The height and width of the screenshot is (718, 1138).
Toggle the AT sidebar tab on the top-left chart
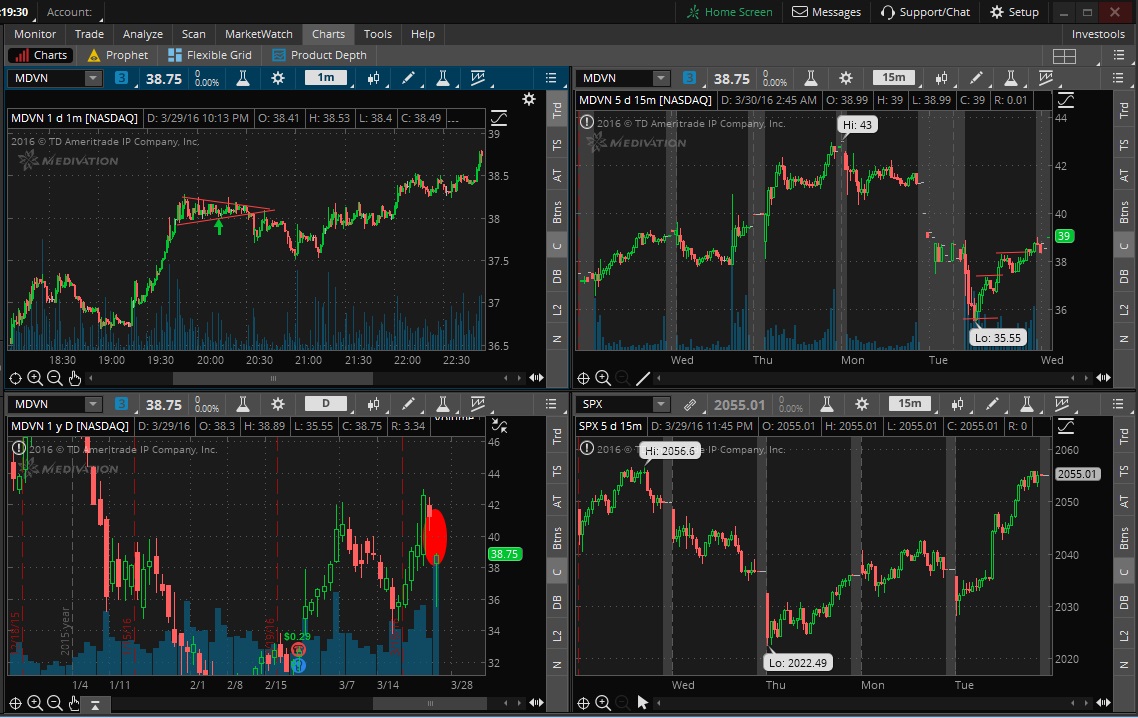click(x=557, y=175)
